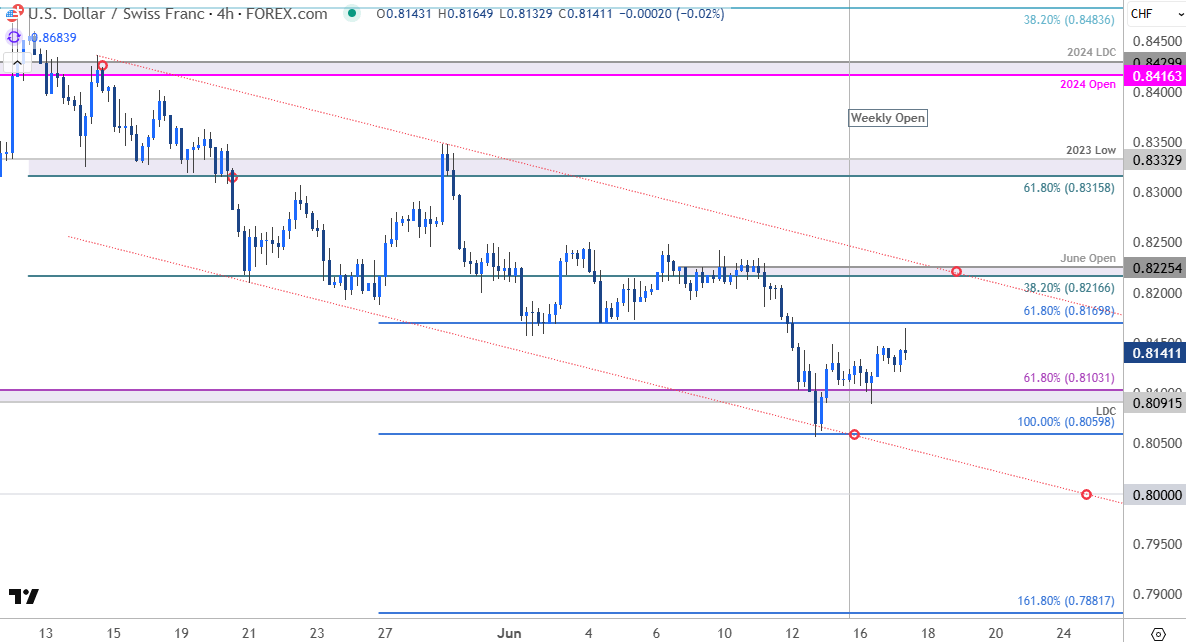Toggle the Weekly Open label
The height and width of the screenshot is (642, 1186).
(x=888, y=117)
